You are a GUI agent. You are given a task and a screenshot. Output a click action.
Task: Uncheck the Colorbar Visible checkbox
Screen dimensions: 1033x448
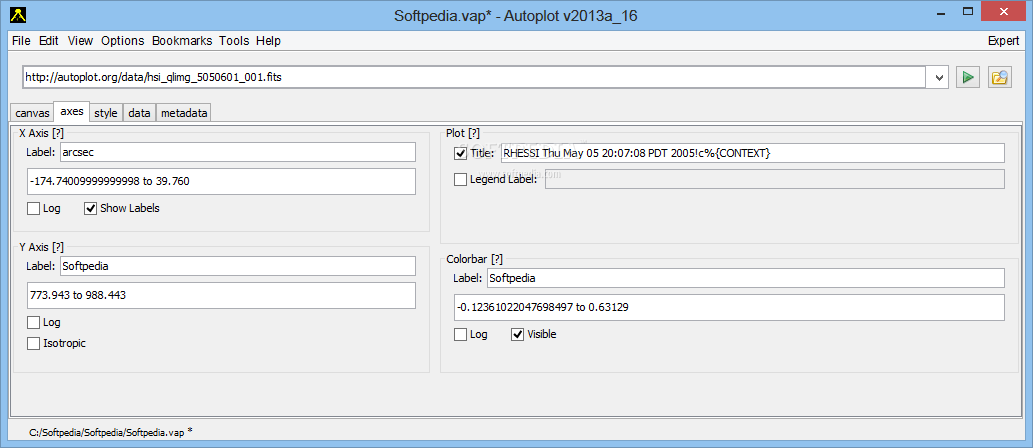click(518, 335)
